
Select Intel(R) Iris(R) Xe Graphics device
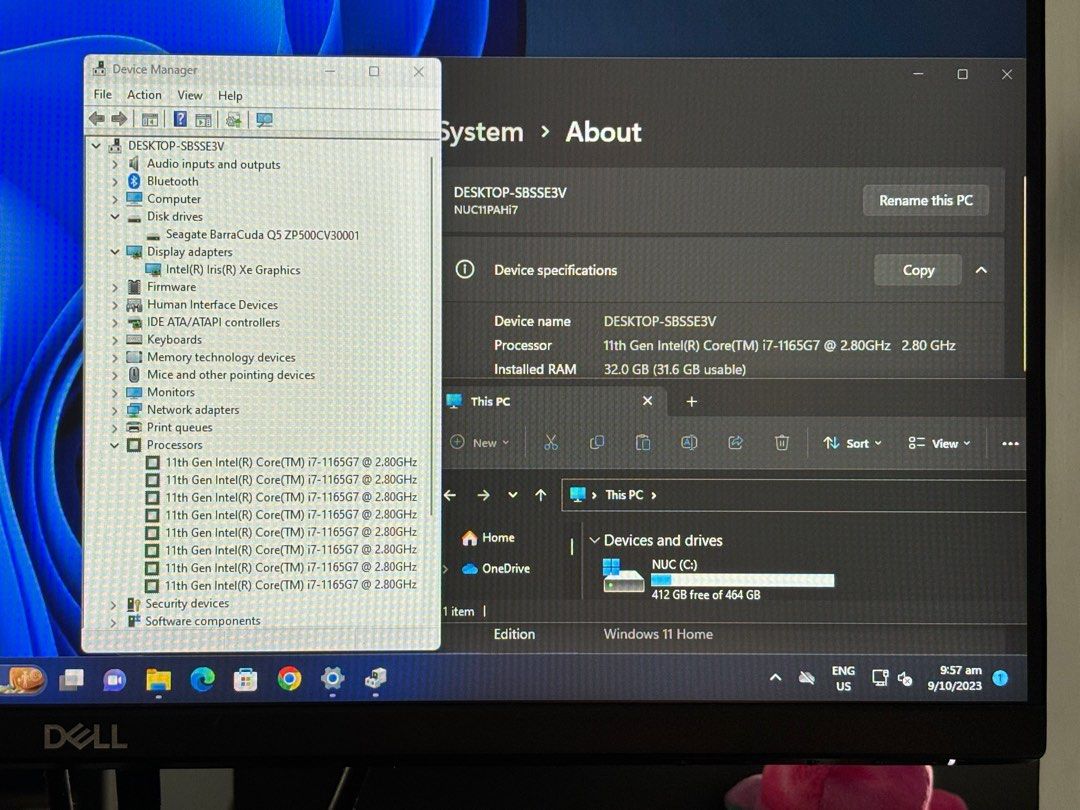tap(232, 270)
